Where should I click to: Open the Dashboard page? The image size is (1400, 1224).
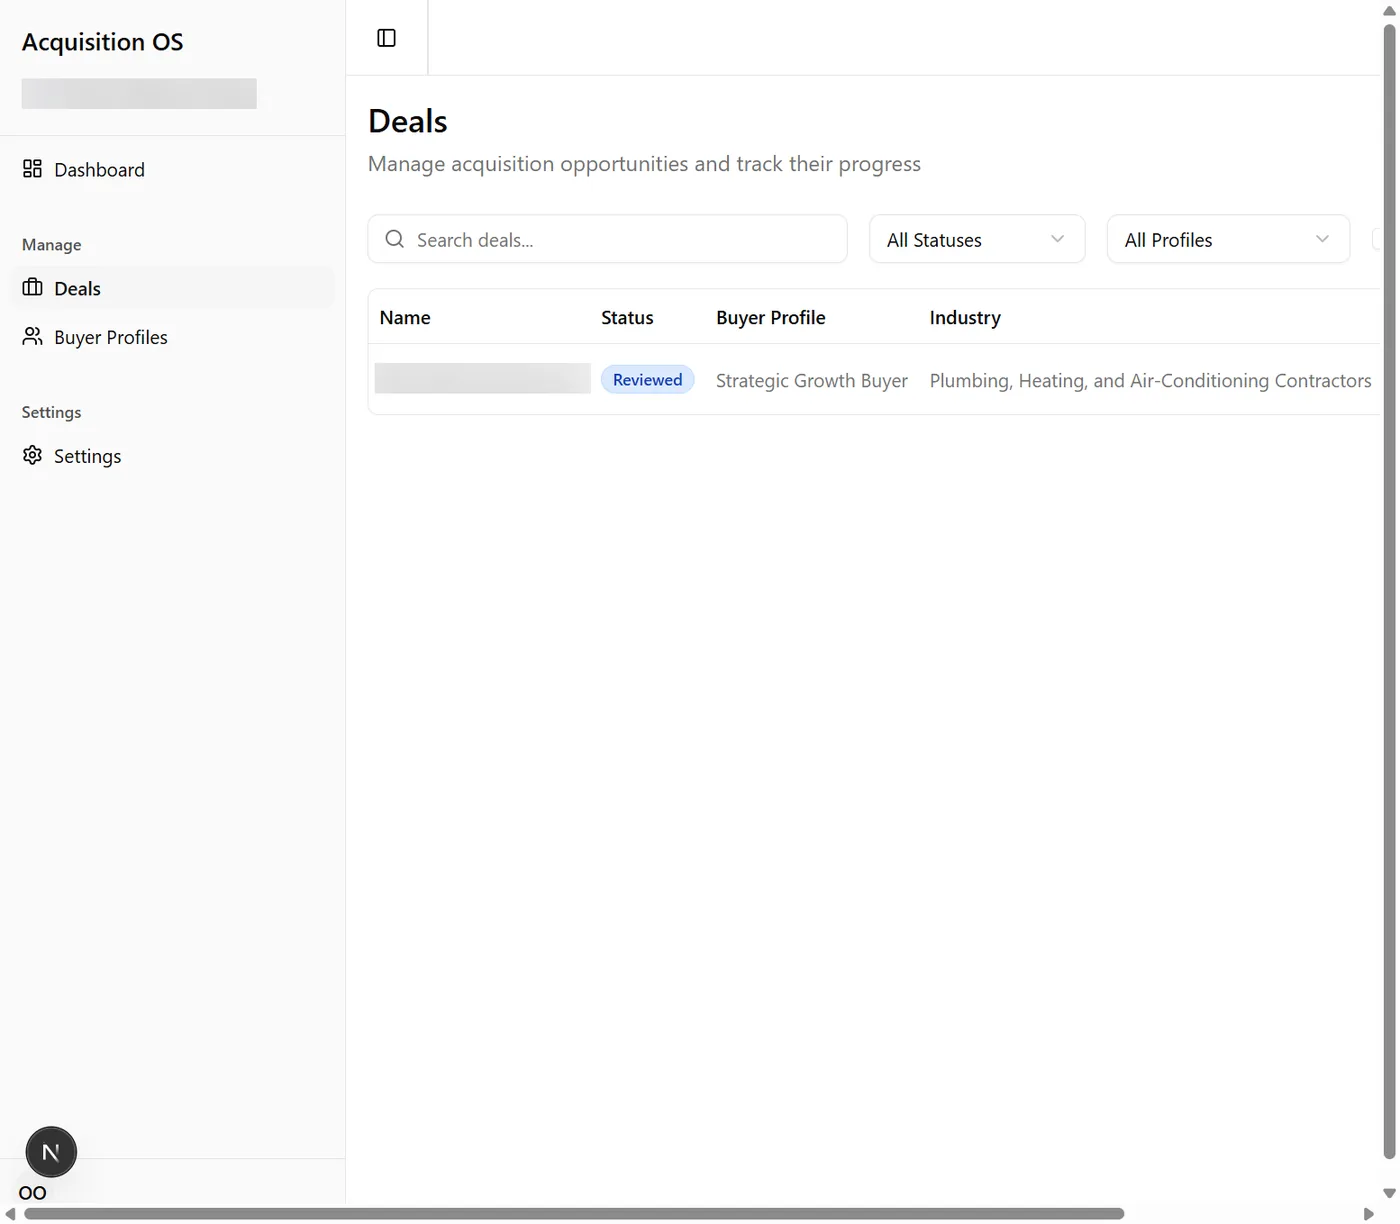[x=172, y=169]
